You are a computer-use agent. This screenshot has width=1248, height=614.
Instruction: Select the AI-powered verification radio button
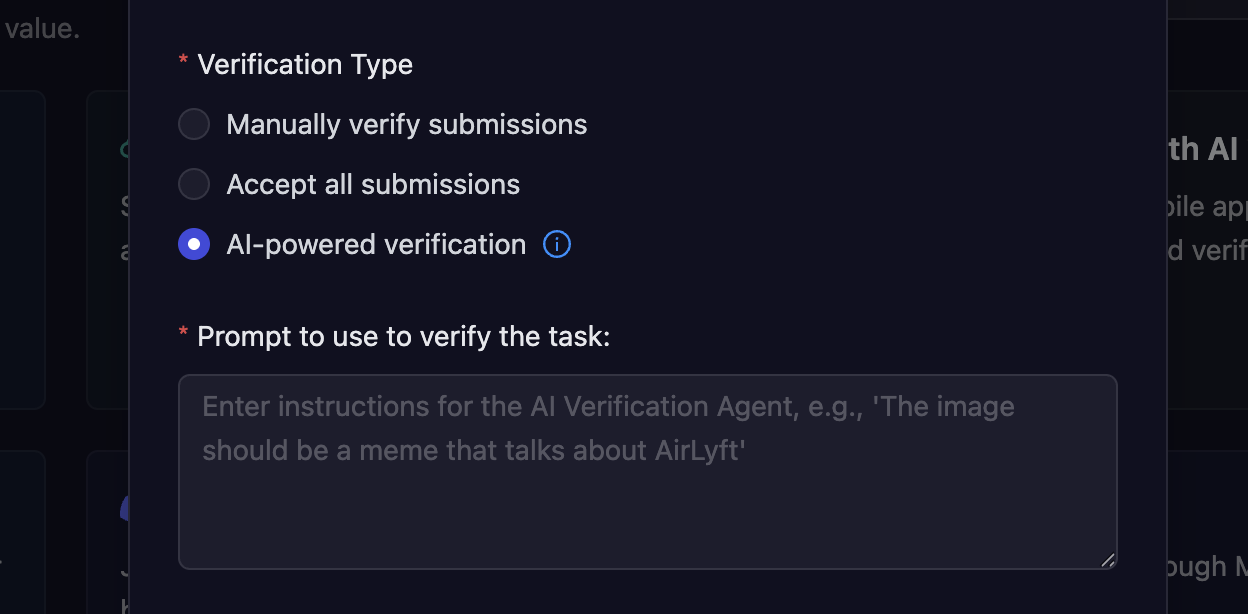[x=194, y=244]
